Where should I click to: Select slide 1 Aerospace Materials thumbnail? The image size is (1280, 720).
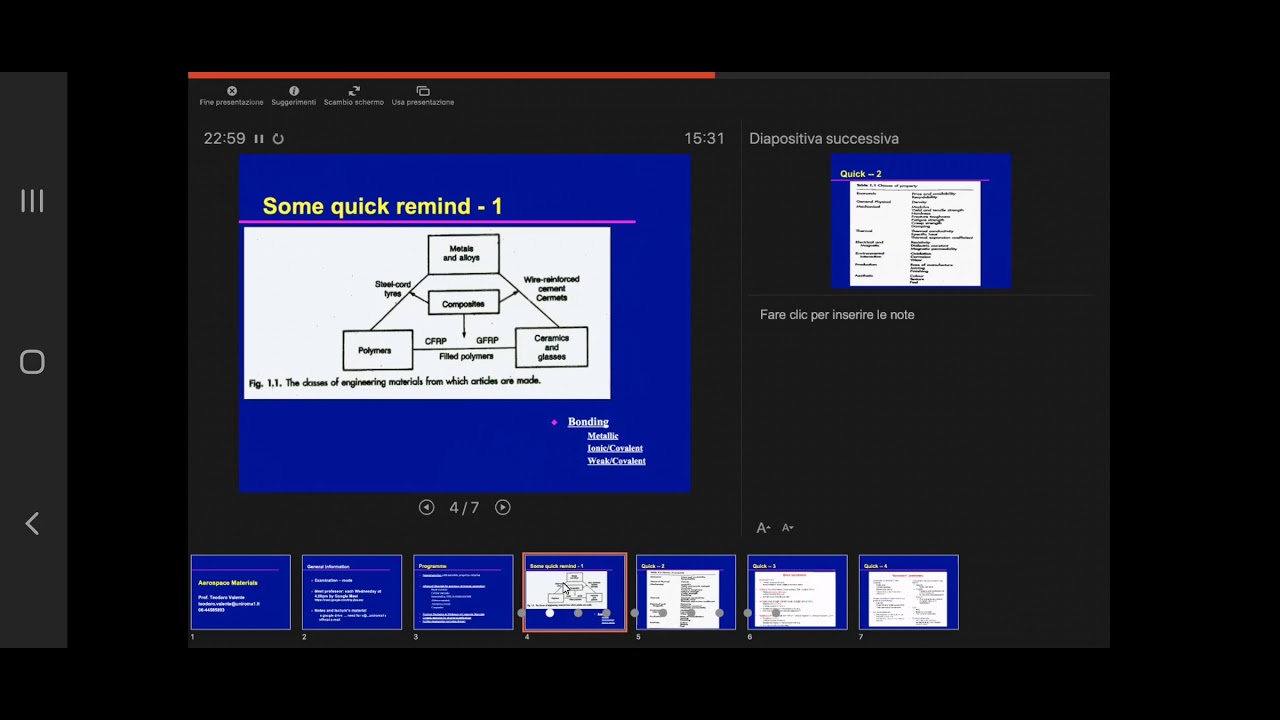click(x=241, y=592)
